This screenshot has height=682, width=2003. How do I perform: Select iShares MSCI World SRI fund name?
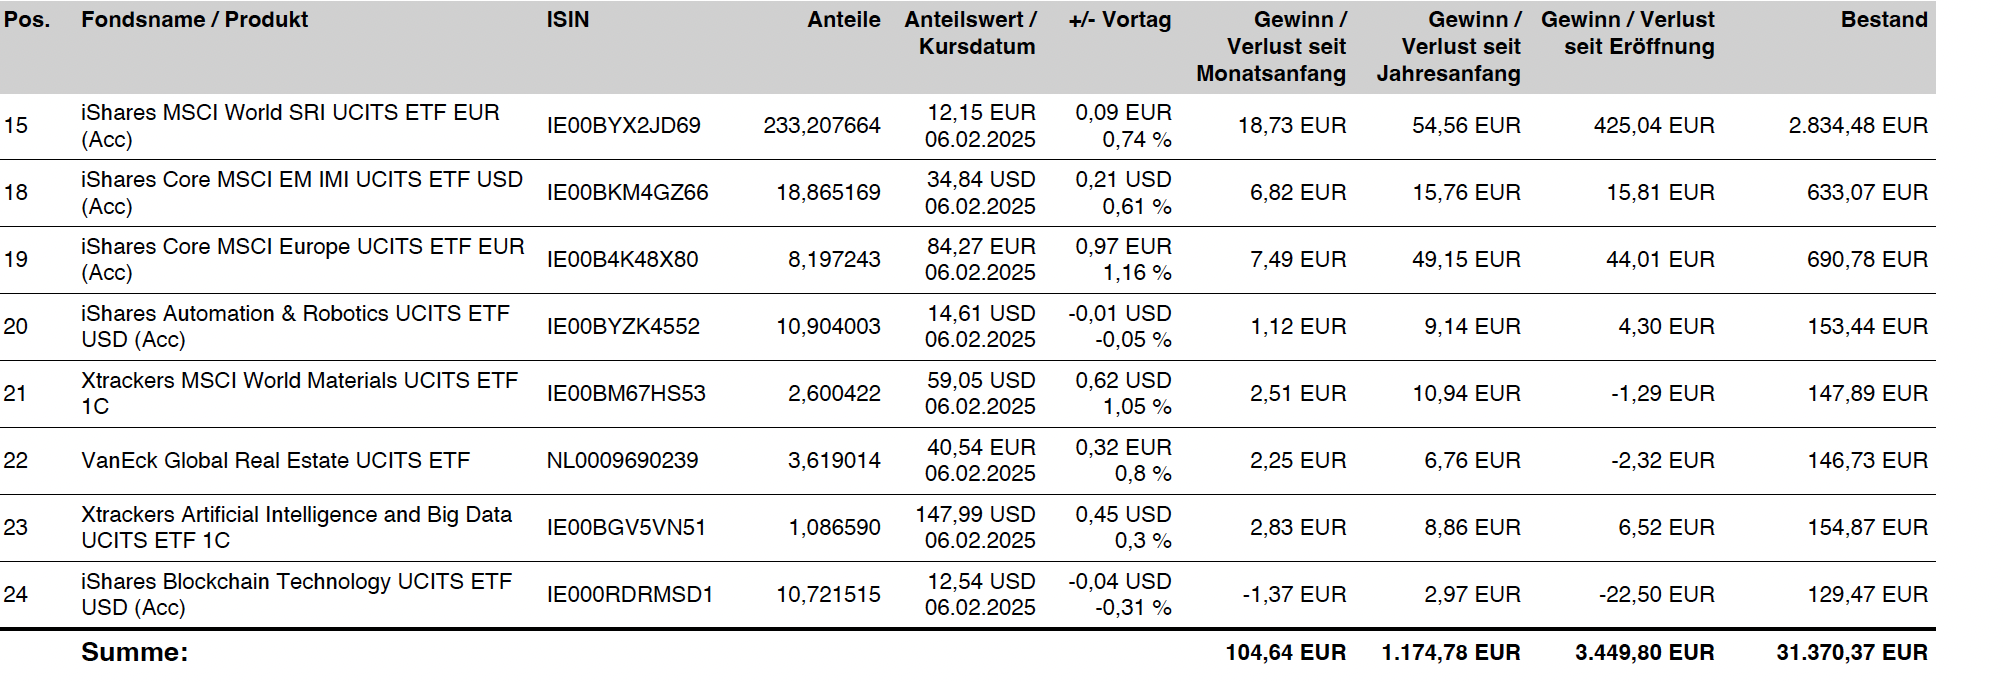[x=290, y=126]
